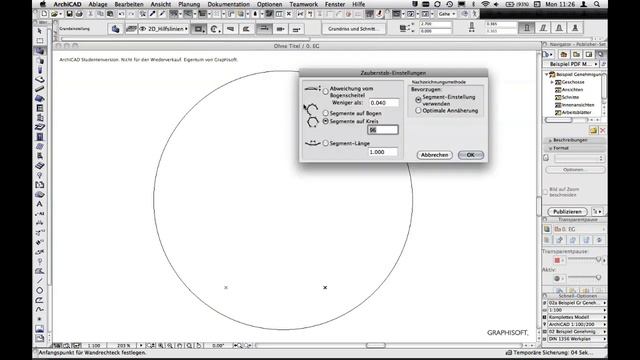Screen dimensions: 640x360
Task: Select 'Segmente auf Bogen' radio button
Action: coord(325,113)
